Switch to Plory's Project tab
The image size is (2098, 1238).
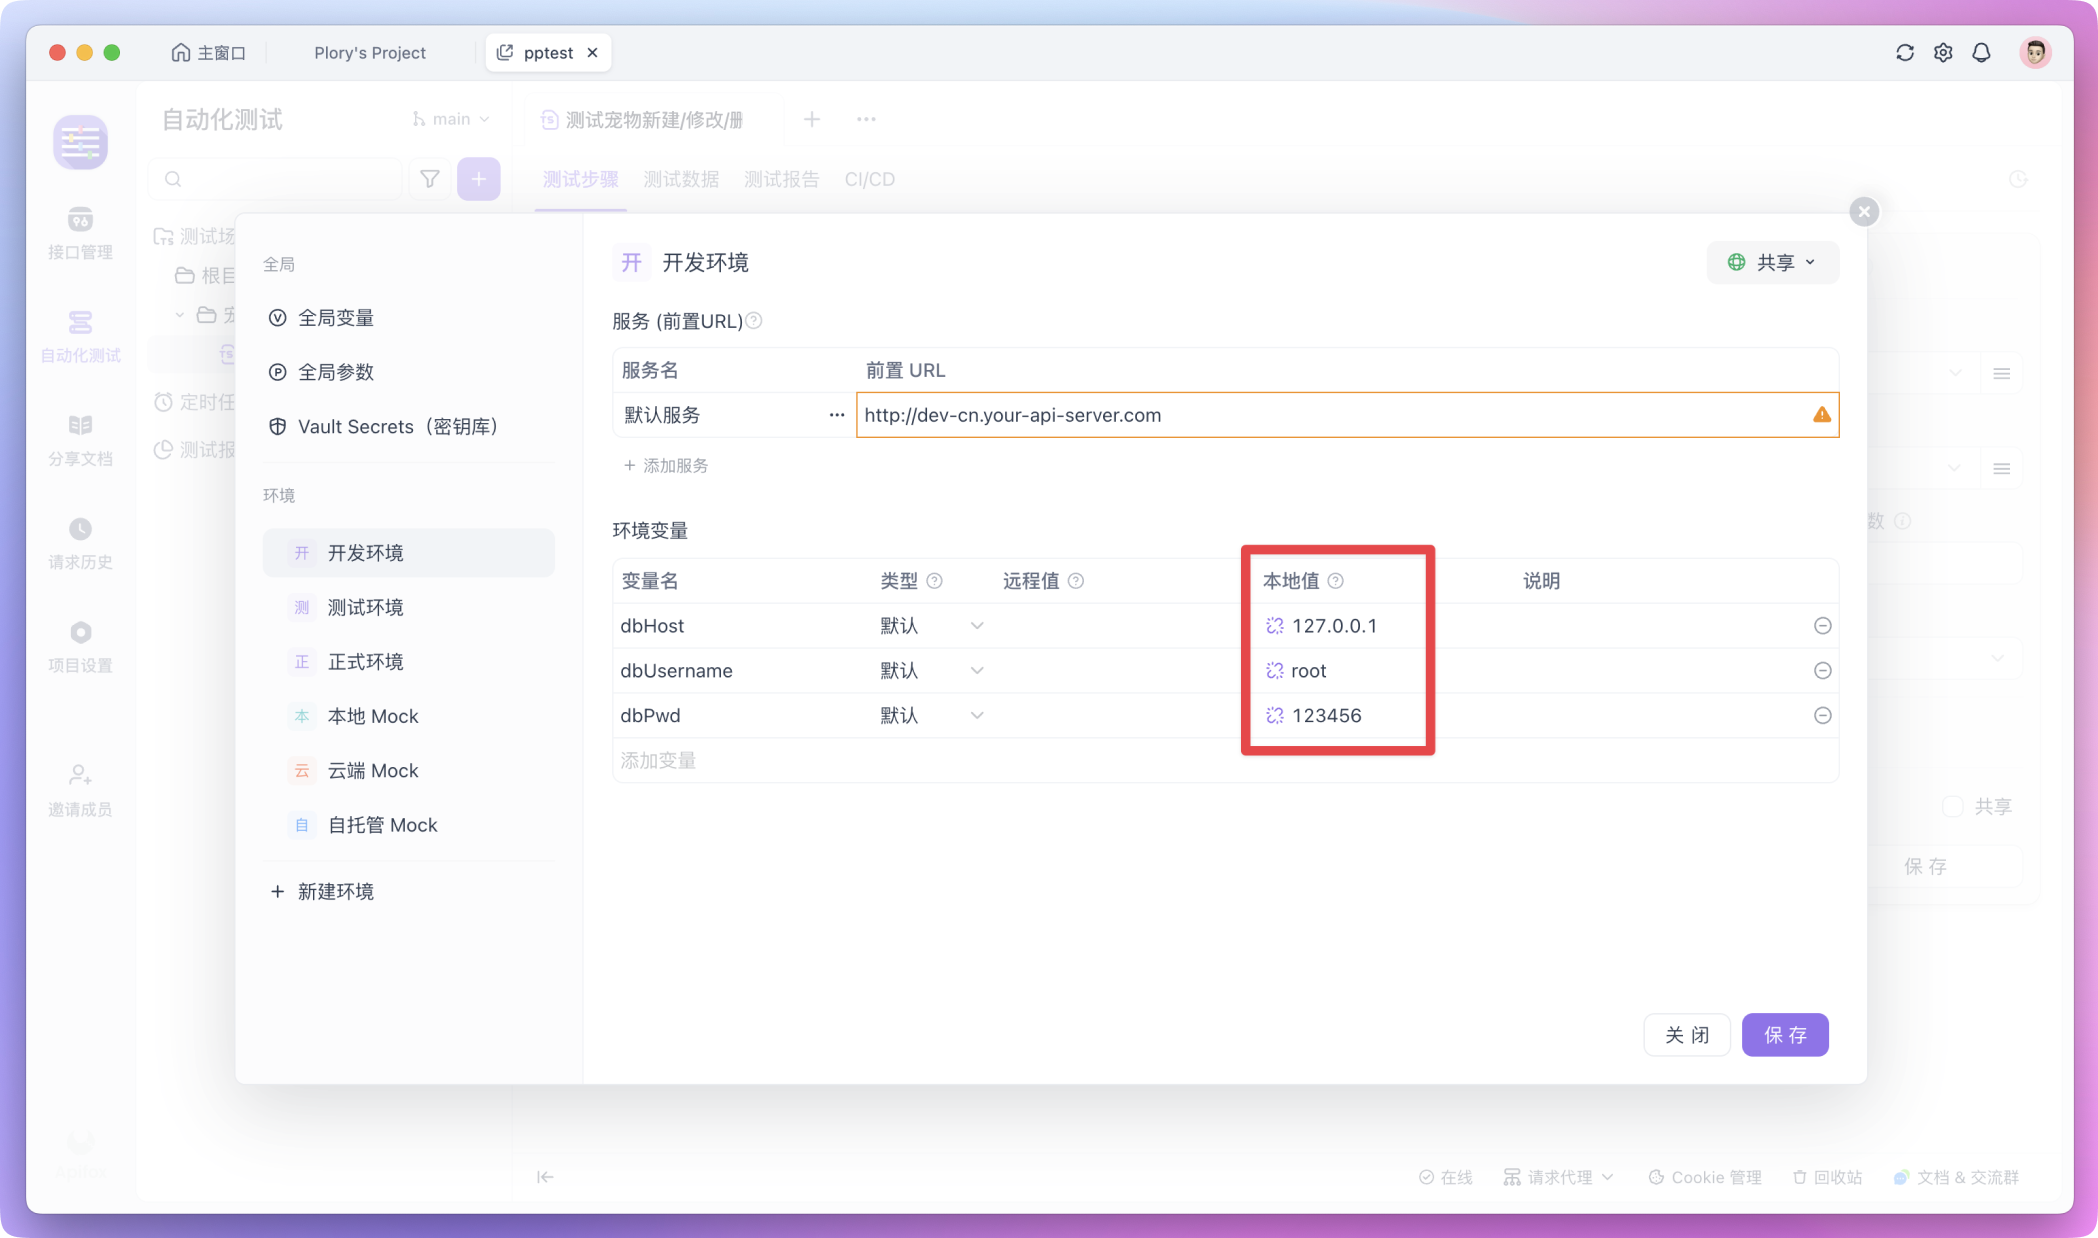coord(369,53)
